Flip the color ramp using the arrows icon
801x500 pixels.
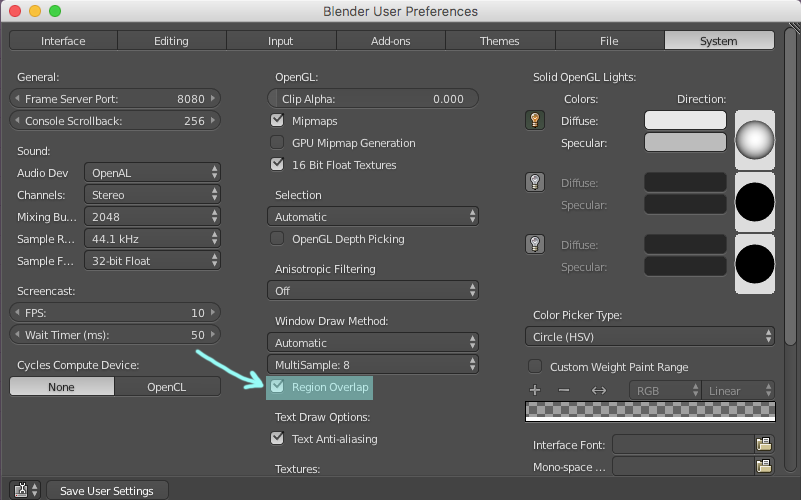click(599, 390)
